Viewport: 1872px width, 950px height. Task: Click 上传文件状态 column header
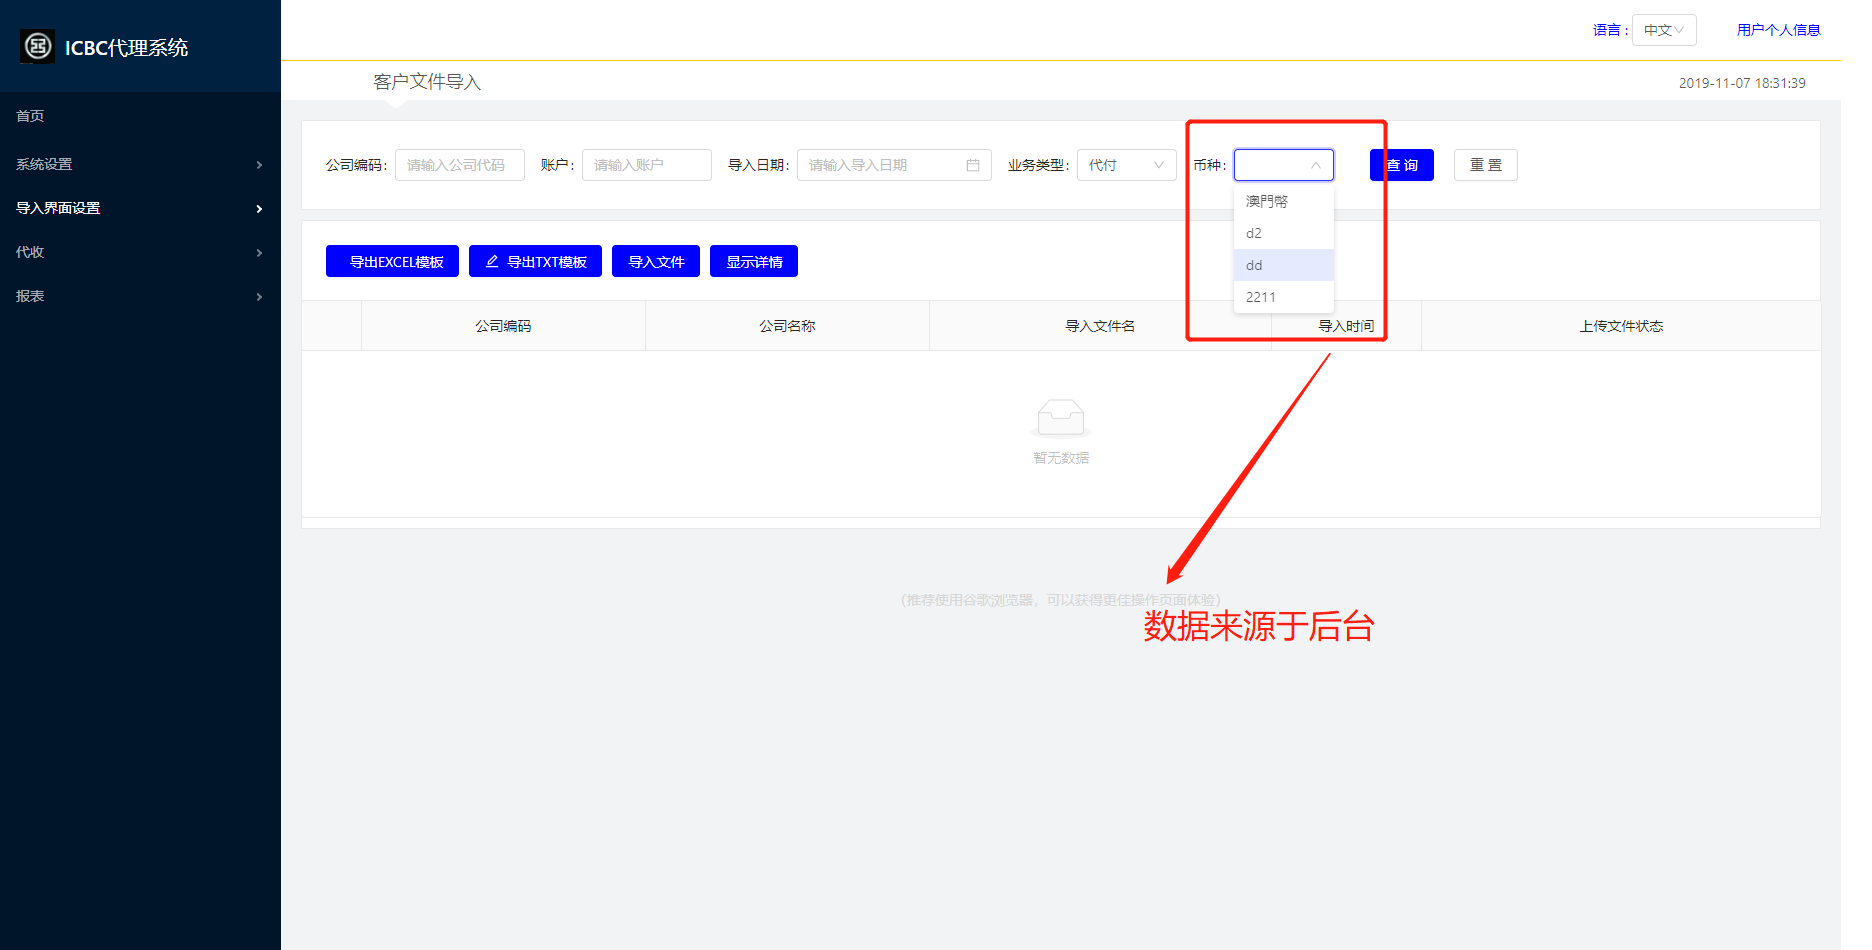(1621, 326)
